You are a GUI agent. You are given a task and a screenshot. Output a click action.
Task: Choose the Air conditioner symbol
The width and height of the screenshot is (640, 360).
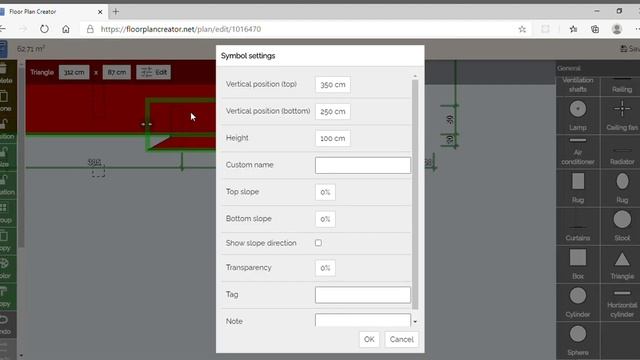click(578, 151)
